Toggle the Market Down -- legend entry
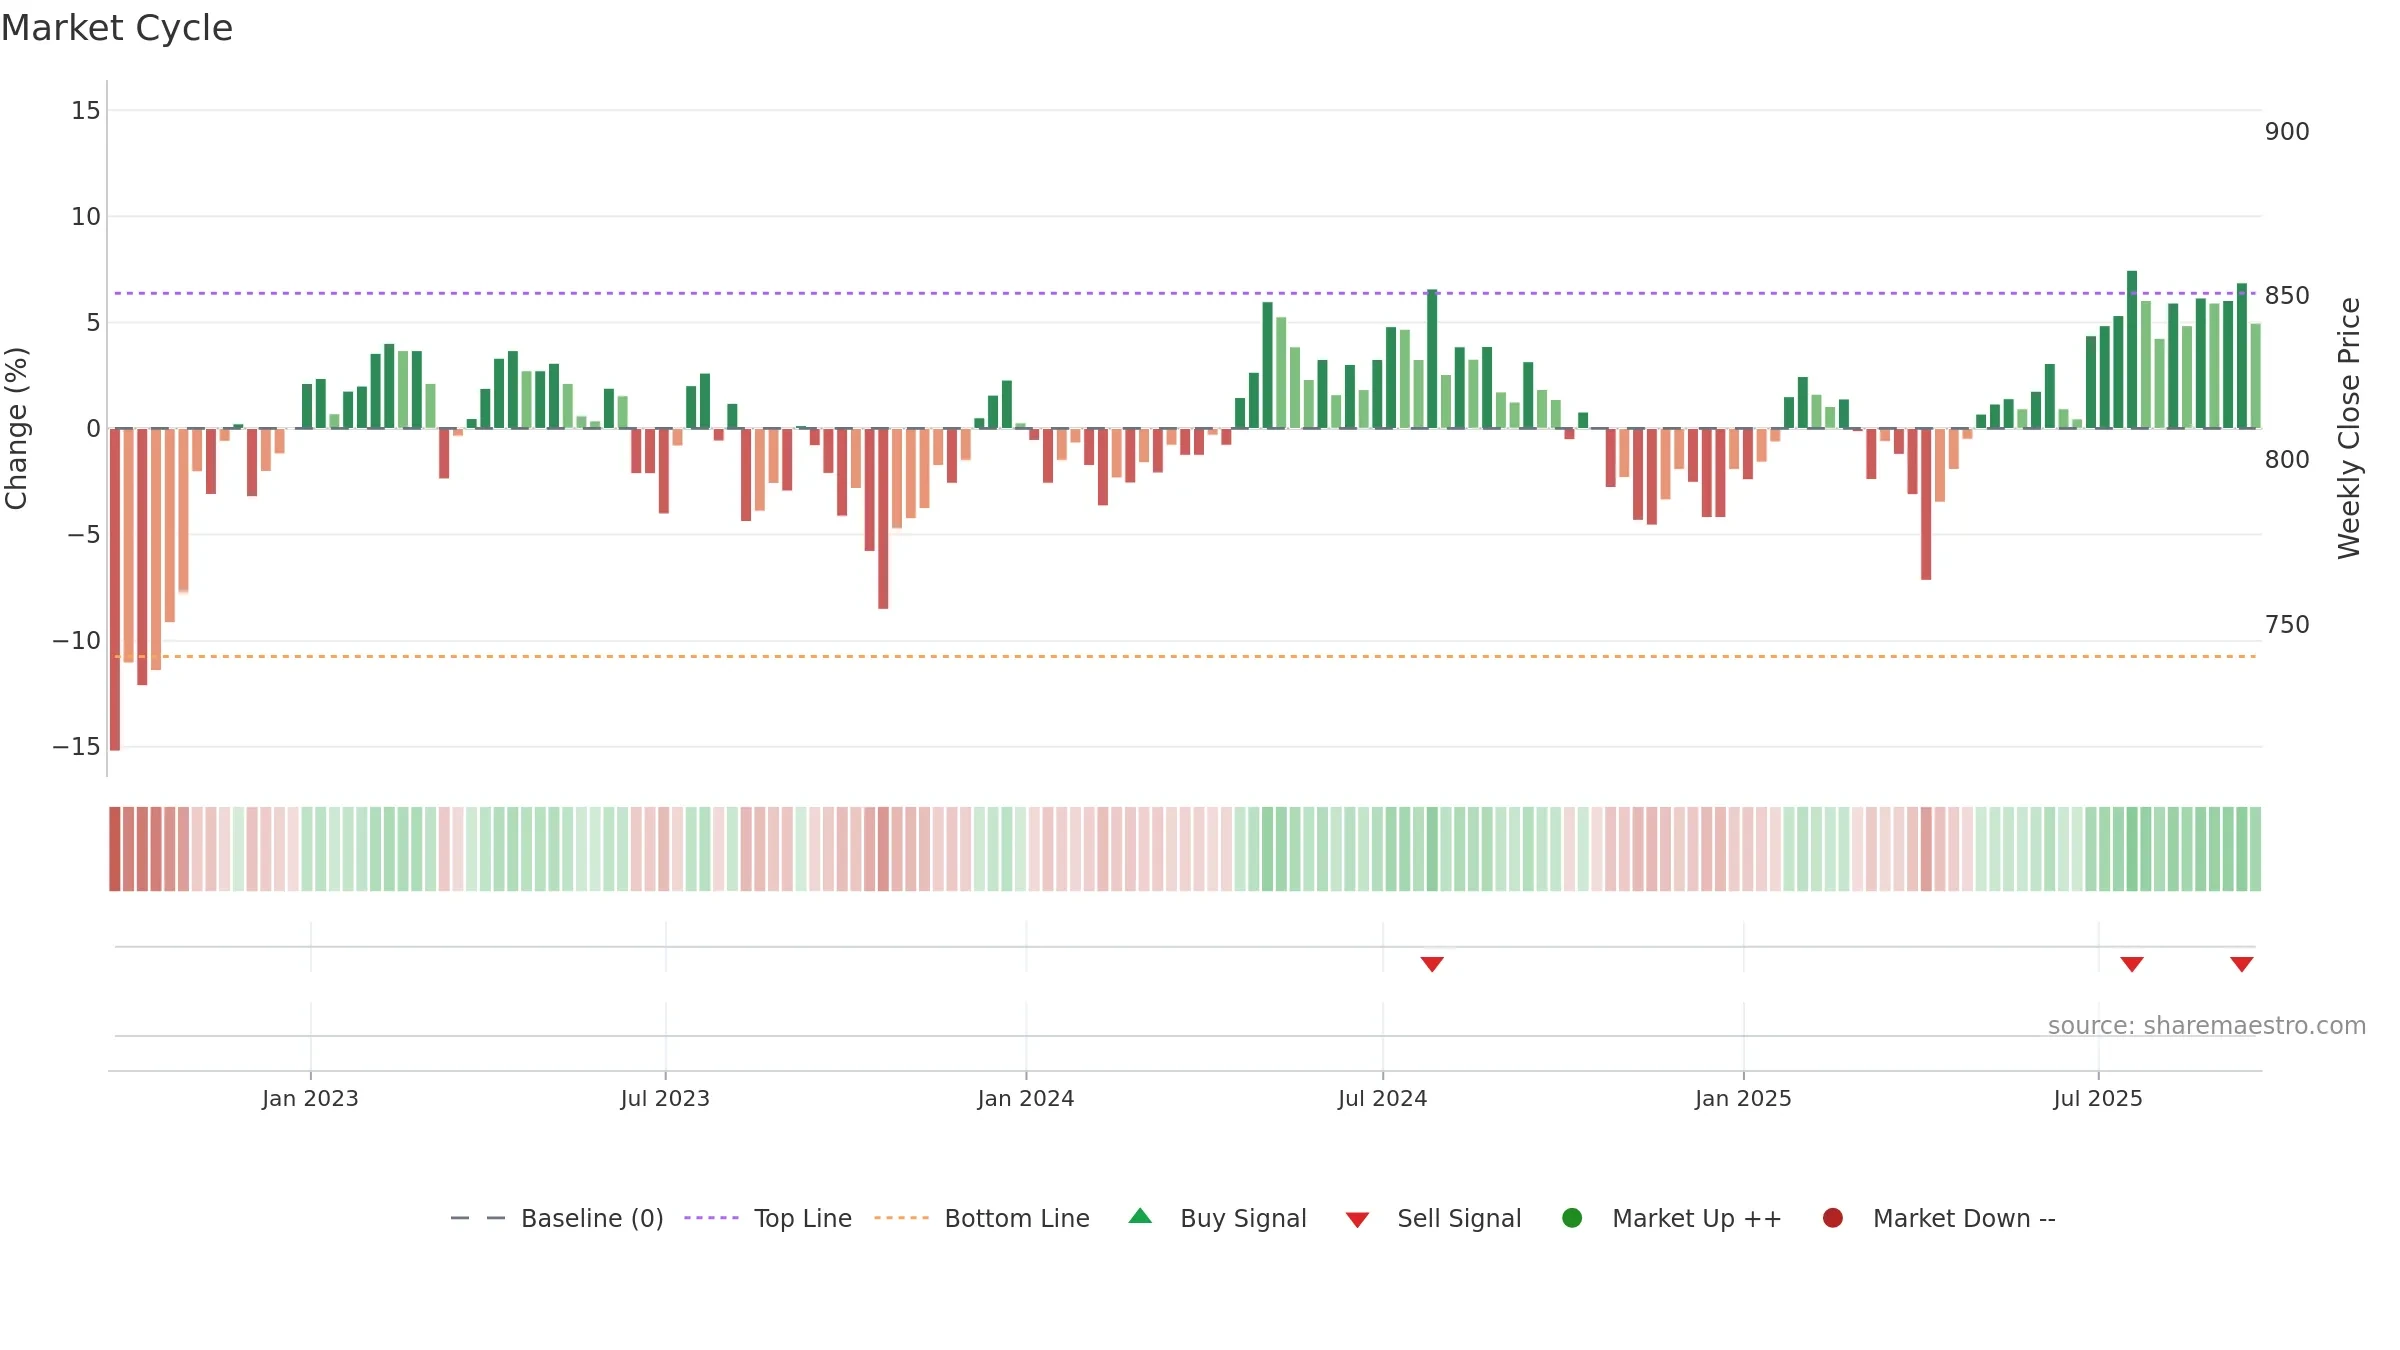Image resolution: width=2400 pixels, height=1350 pixels. 1938,1218
